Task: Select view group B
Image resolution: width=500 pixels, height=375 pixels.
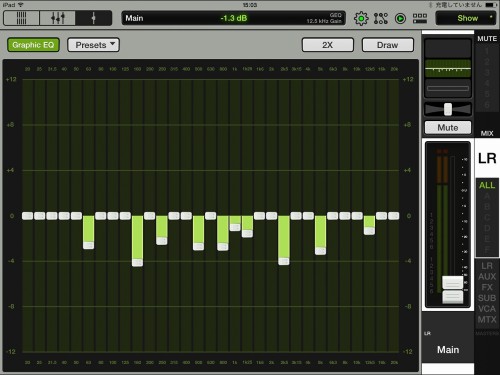Action: [x=487, y=207]
